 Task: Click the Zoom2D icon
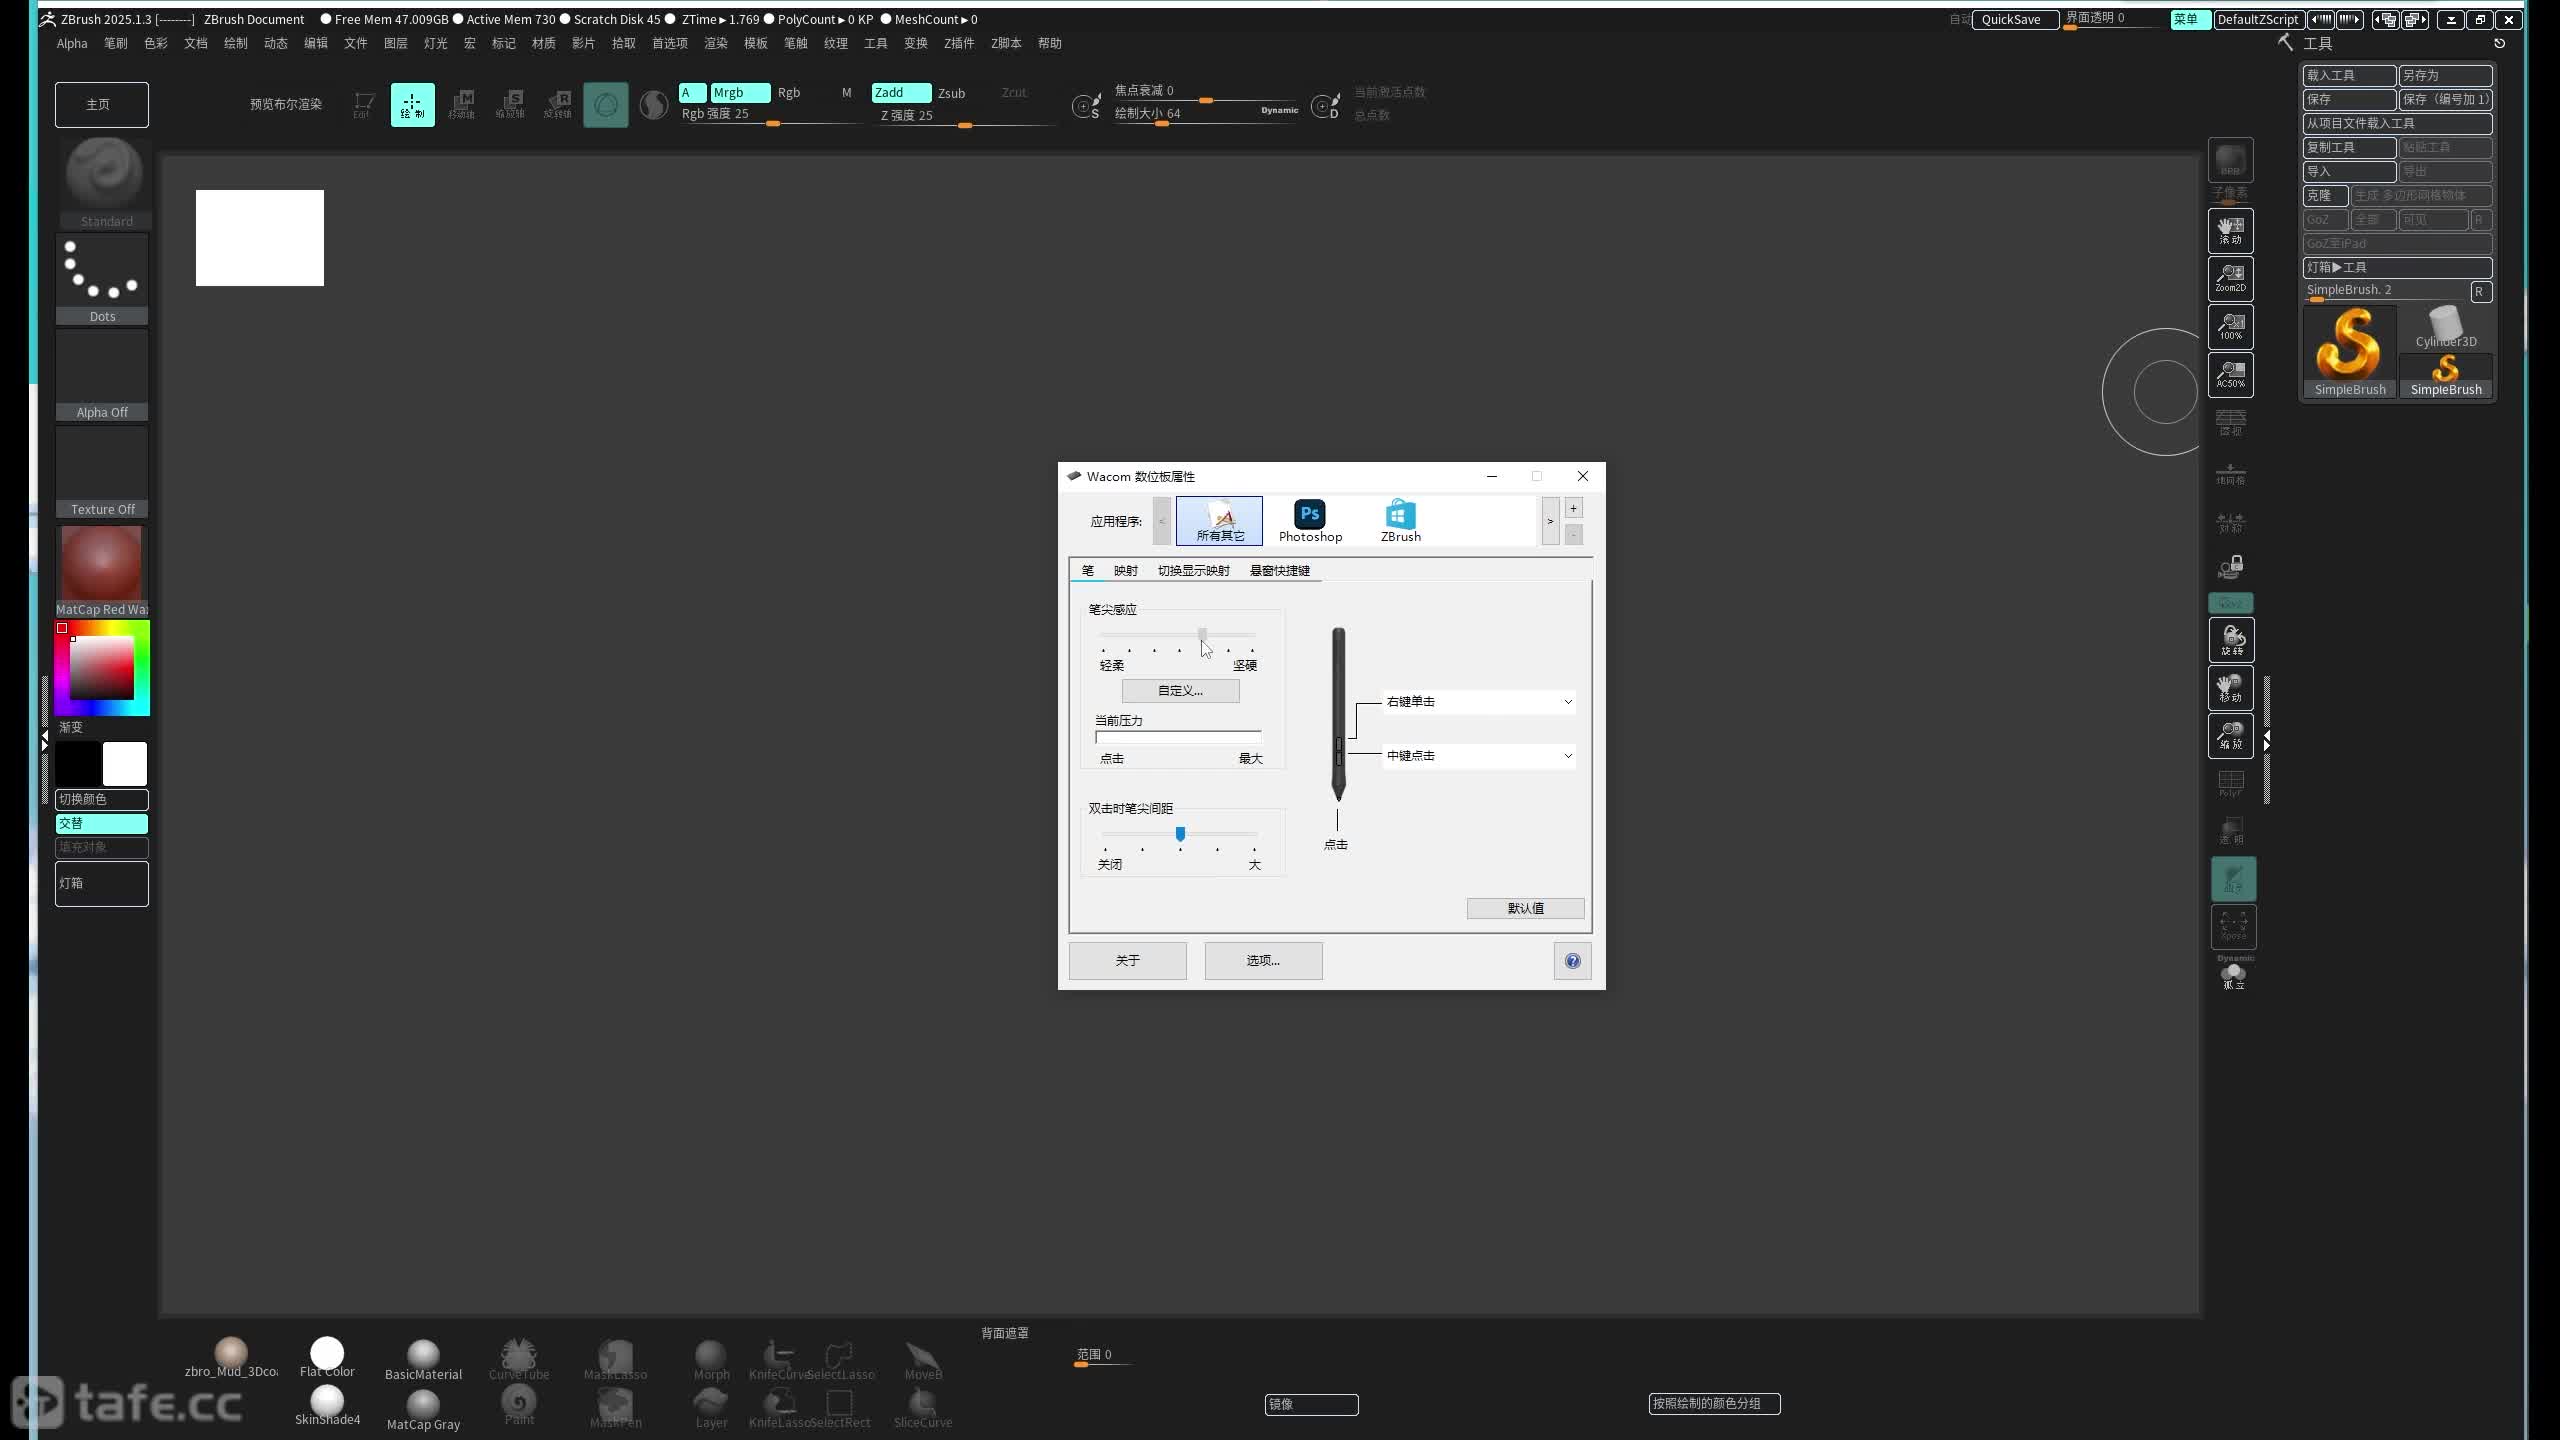tap(2231, 279)
